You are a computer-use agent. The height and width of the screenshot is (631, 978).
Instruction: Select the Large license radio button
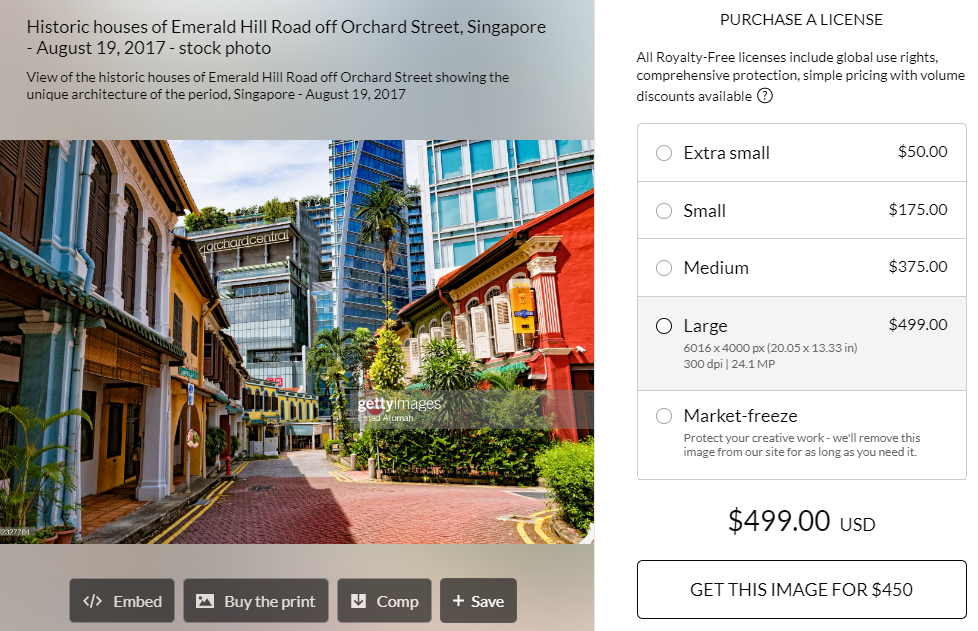664,326
